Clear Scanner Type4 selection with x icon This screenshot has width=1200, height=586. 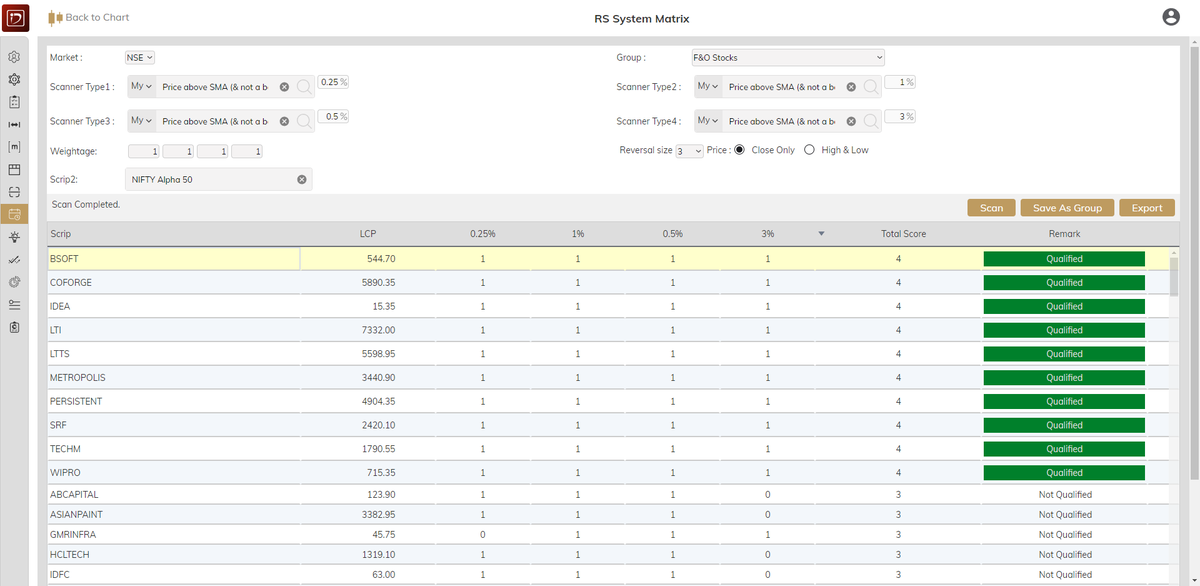tap(851, 121)
